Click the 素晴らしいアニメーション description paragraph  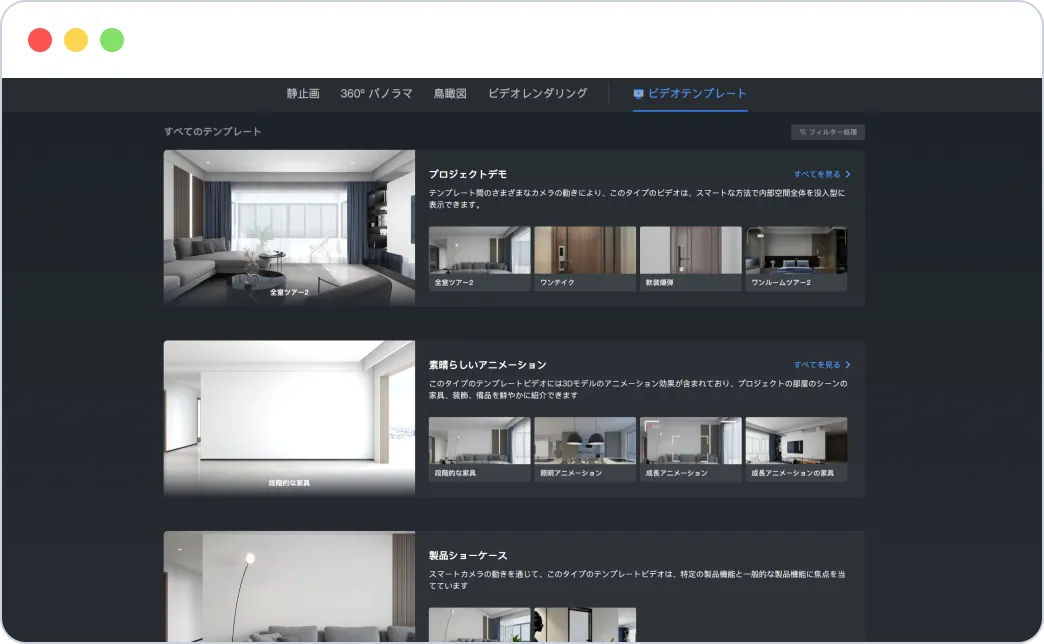point(638,390)
